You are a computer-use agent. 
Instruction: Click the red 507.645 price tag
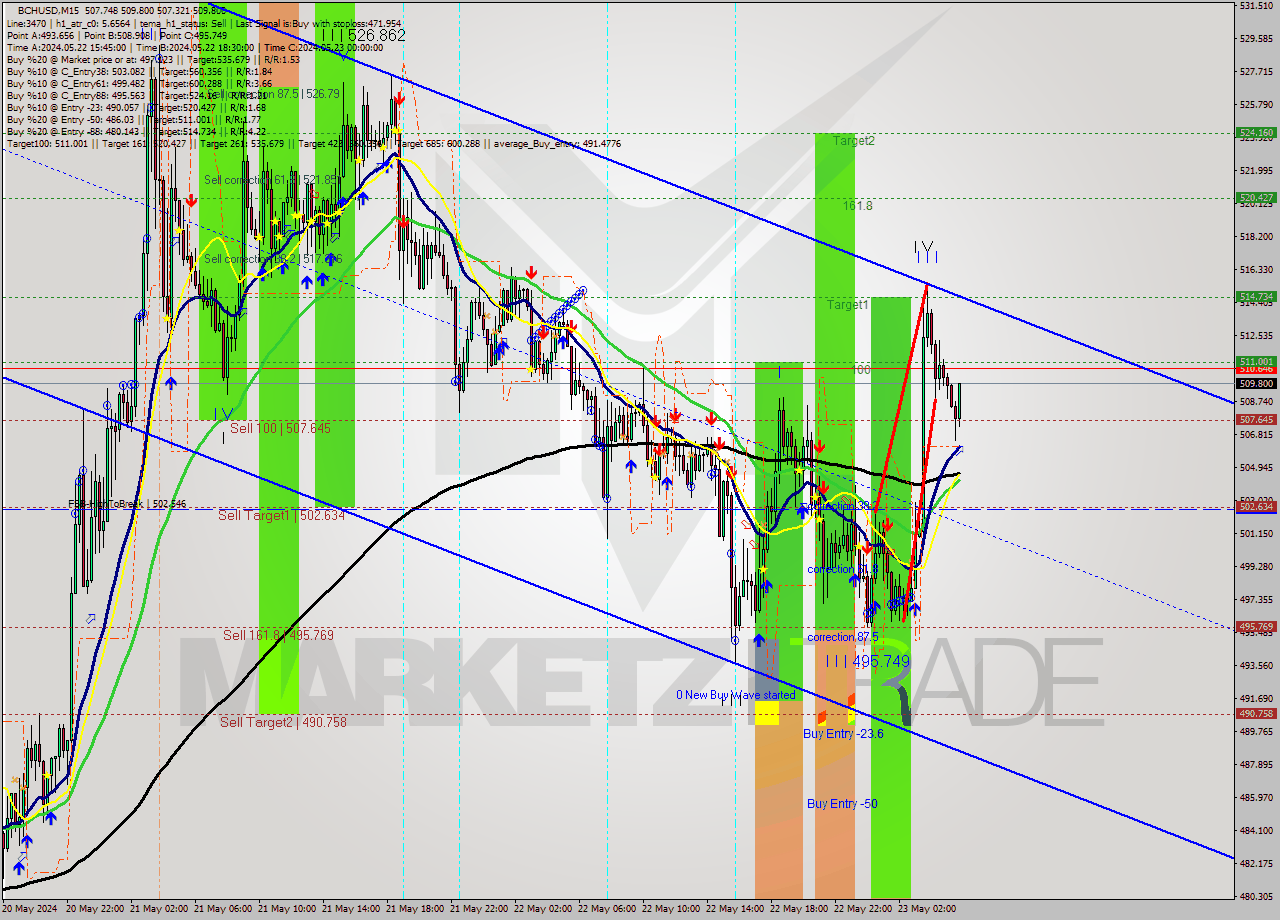pyautogui.click(x=1256, y=420)
